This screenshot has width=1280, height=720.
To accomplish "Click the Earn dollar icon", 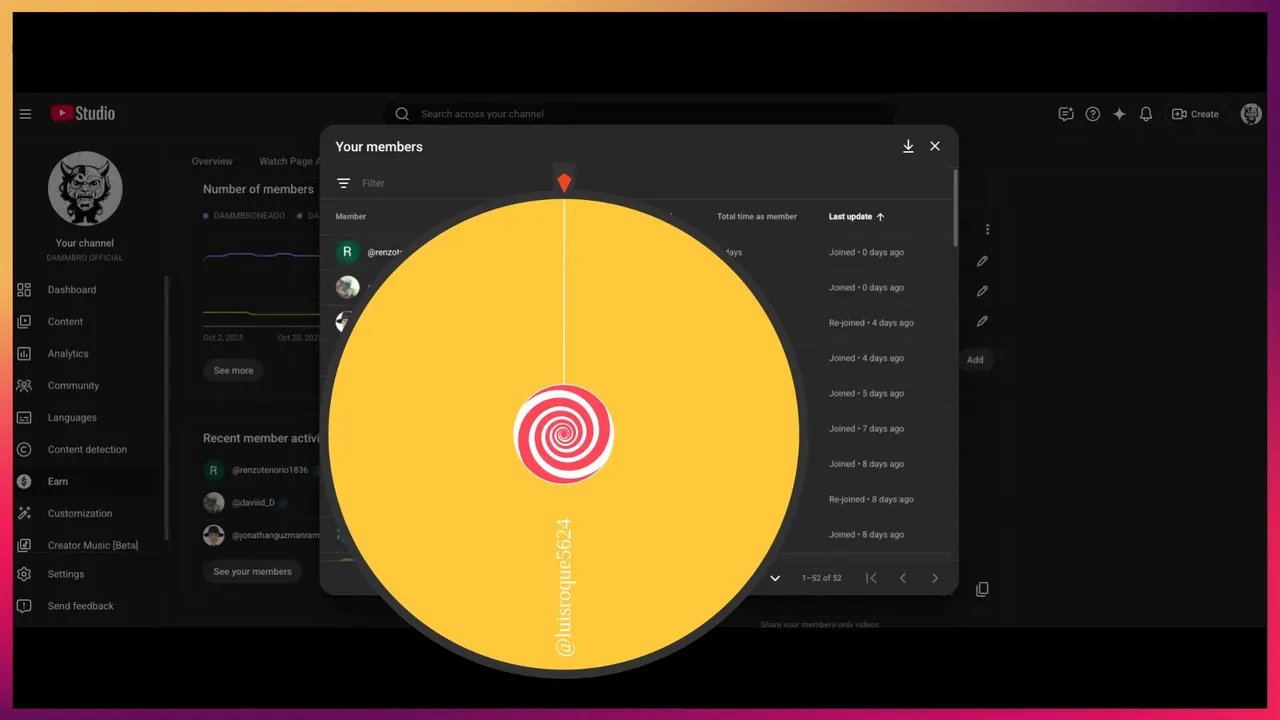I will point(24,482).
